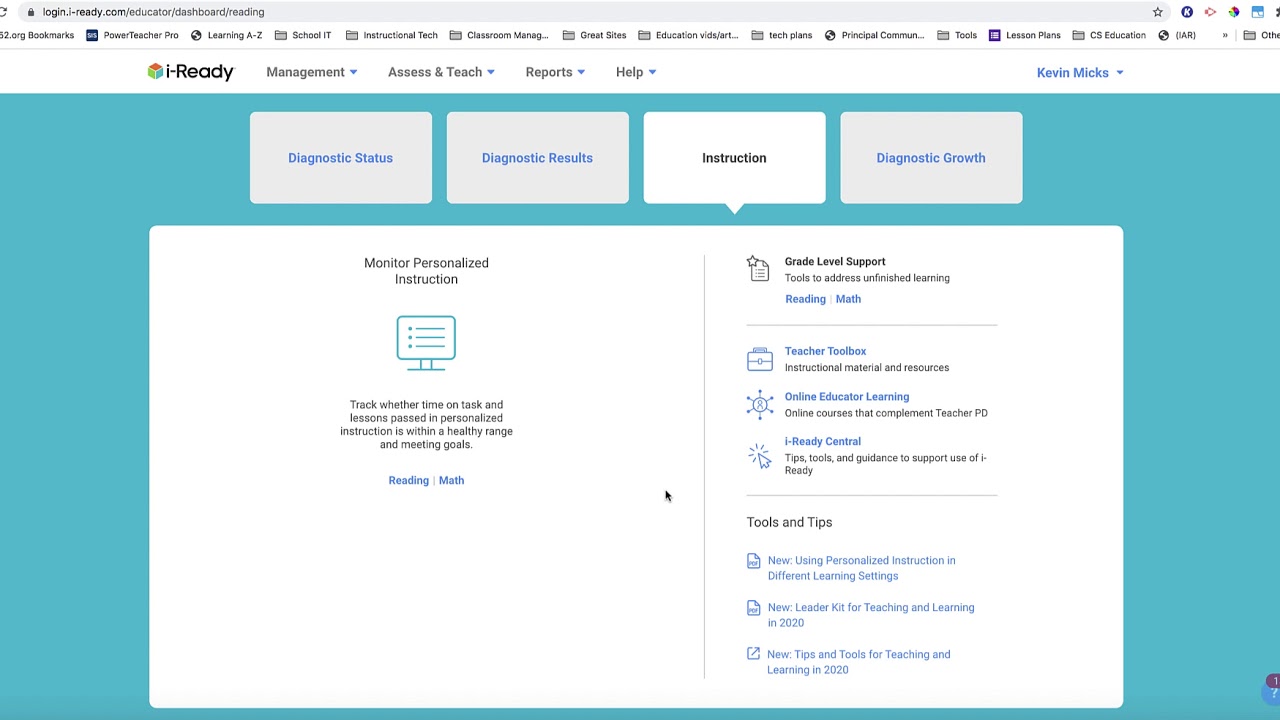The image size is (1280, 720).
Task: Switch to the Diagnostic Status tab
Action: pos(340,158)
